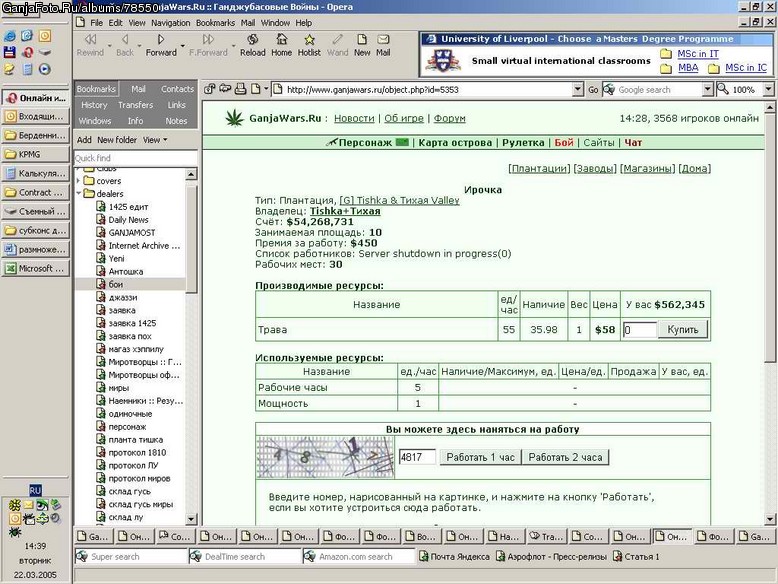Click the Go button

(x=593, y=90)
